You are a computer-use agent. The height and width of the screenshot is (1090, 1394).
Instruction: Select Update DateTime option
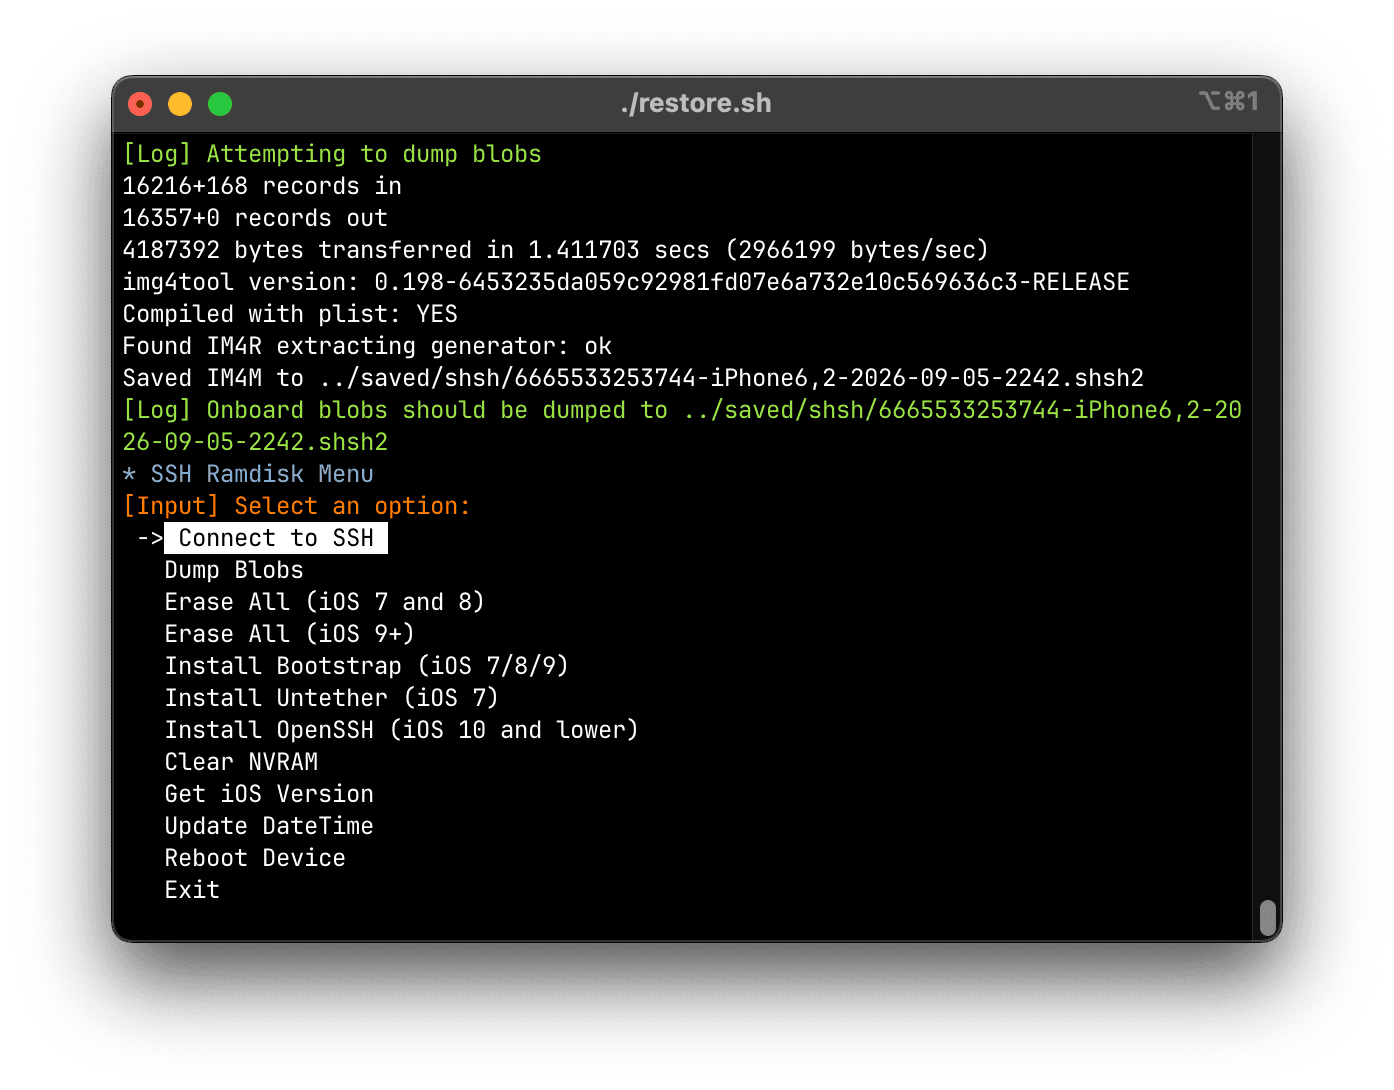269,826
